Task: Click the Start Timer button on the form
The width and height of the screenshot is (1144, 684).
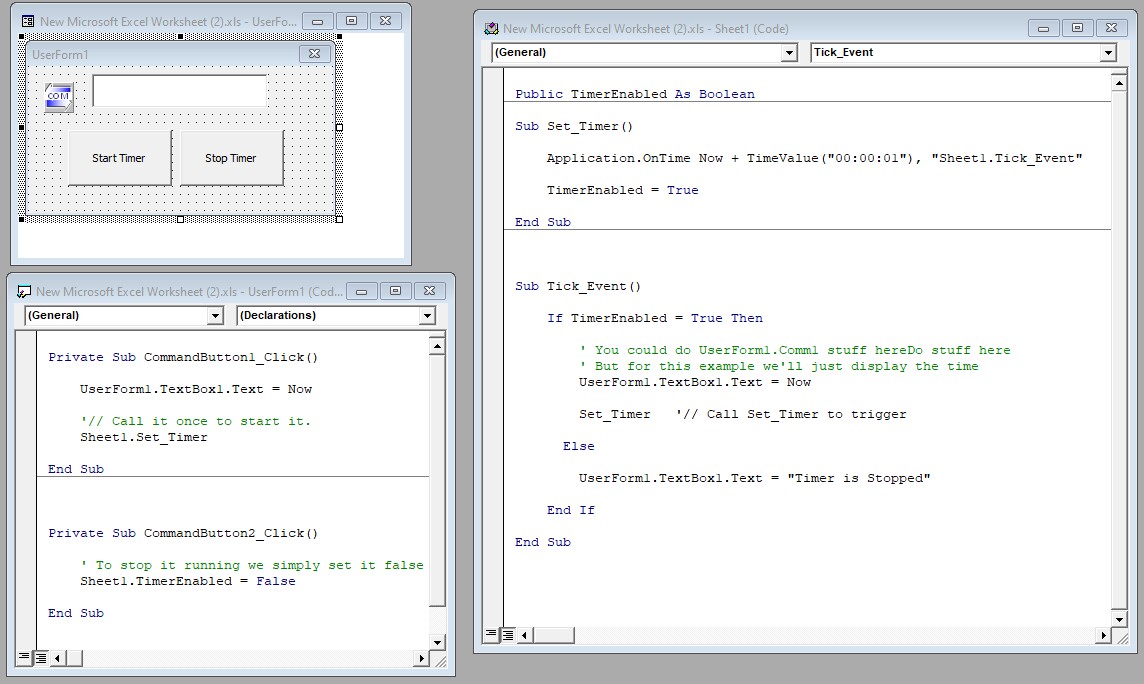Action: [x=119, y=158]
